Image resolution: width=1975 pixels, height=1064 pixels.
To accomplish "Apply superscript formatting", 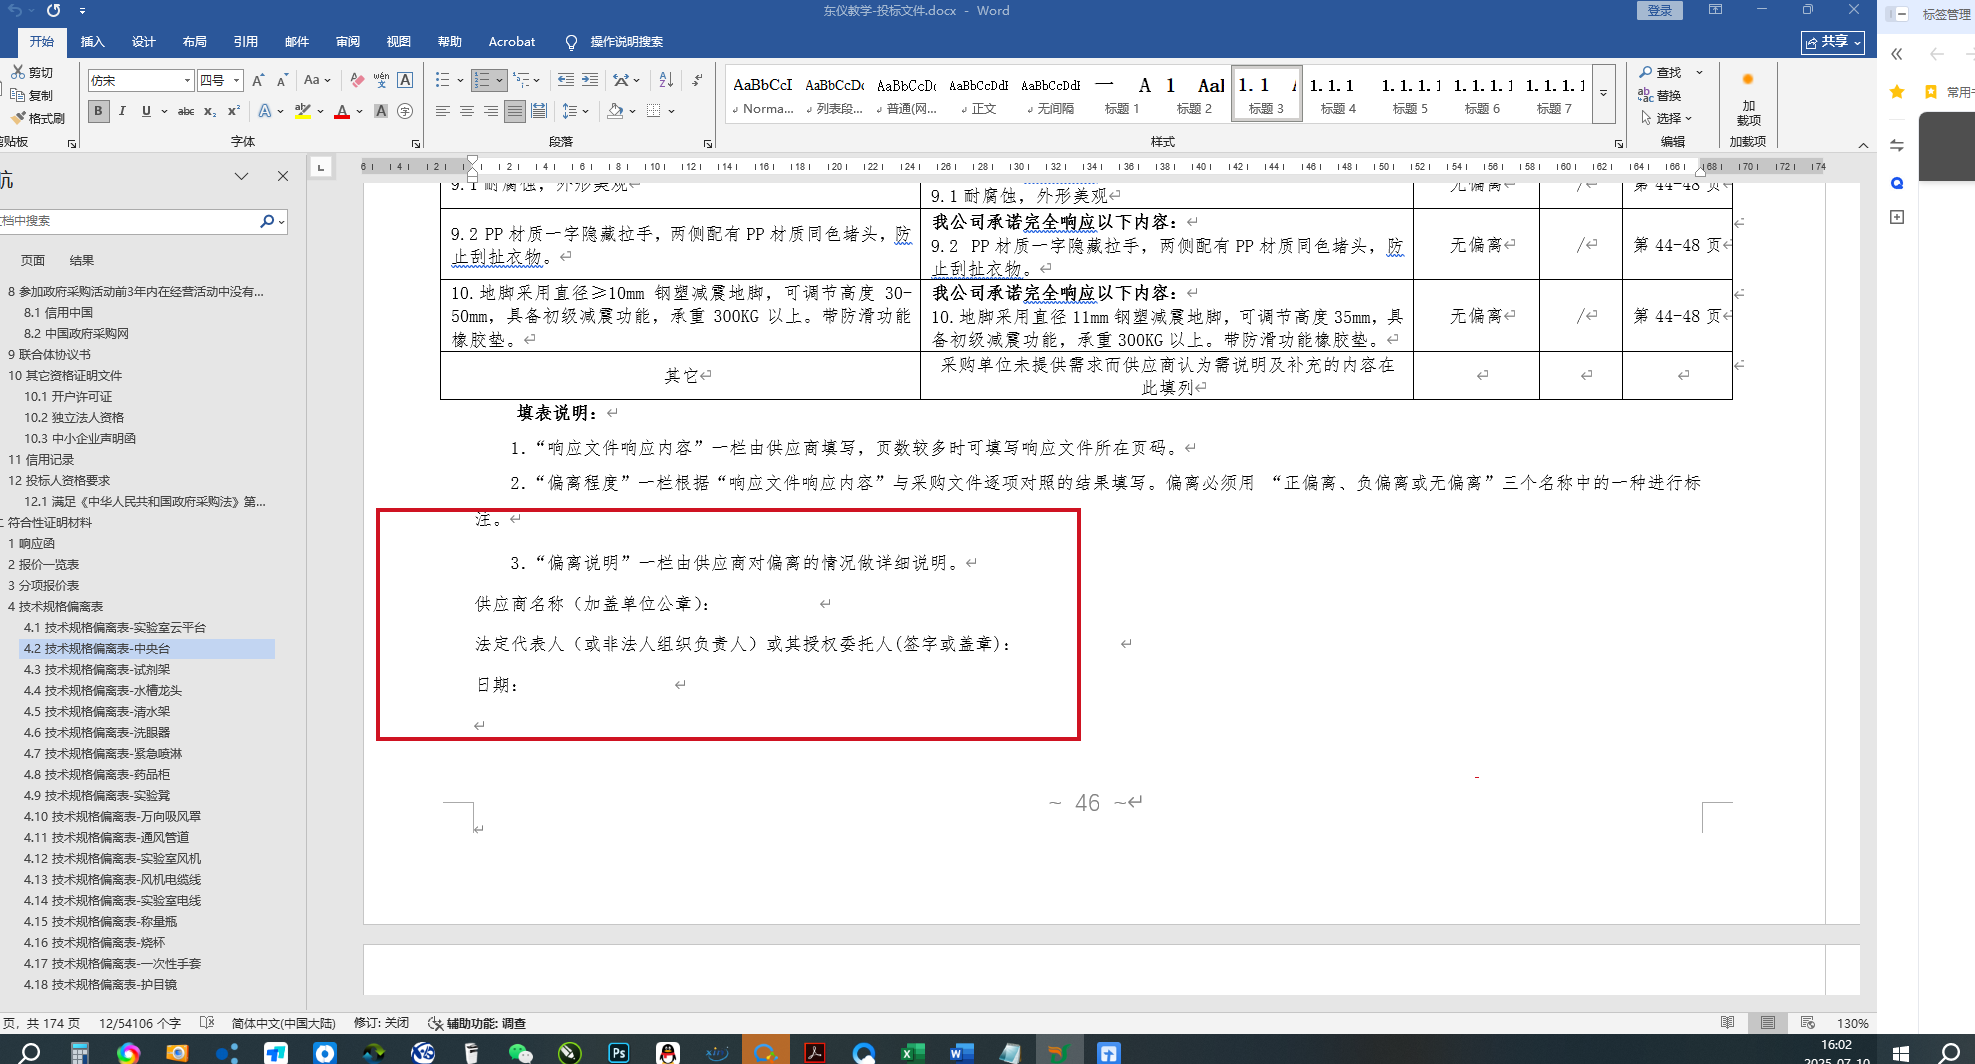I will [x=234, y=111].
